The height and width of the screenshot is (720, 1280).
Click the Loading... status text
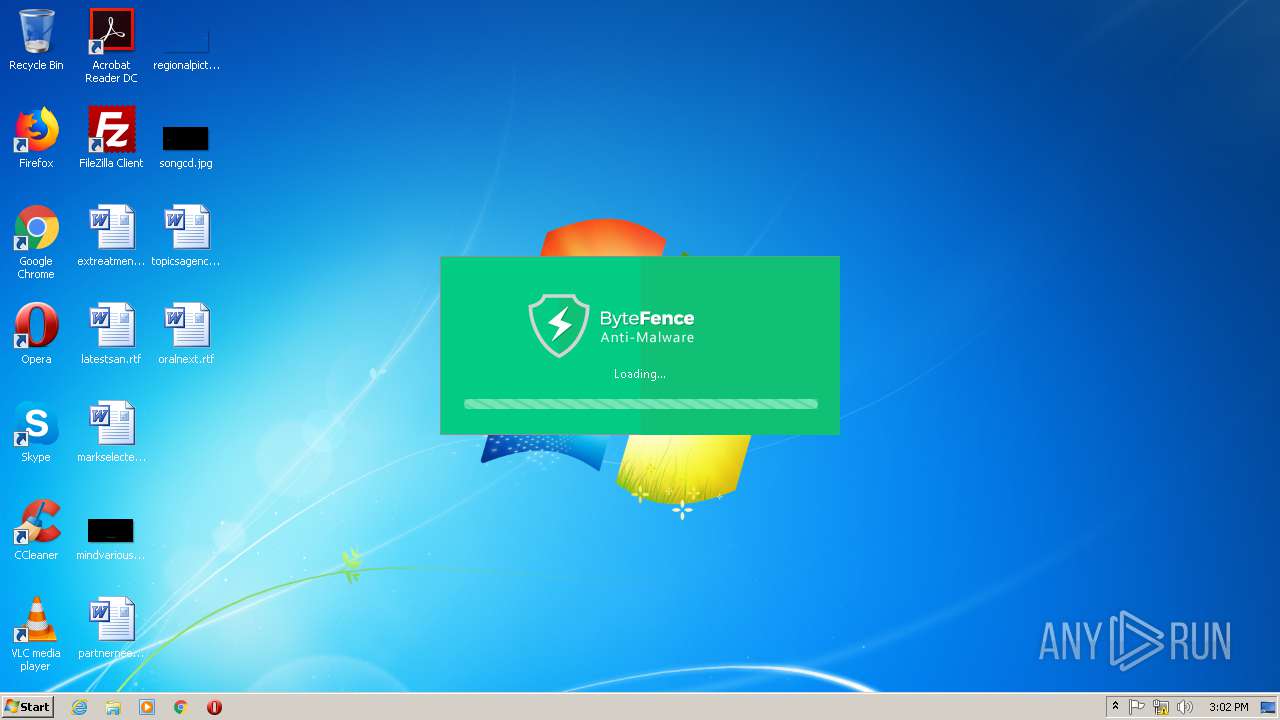(x=640, y=374)
